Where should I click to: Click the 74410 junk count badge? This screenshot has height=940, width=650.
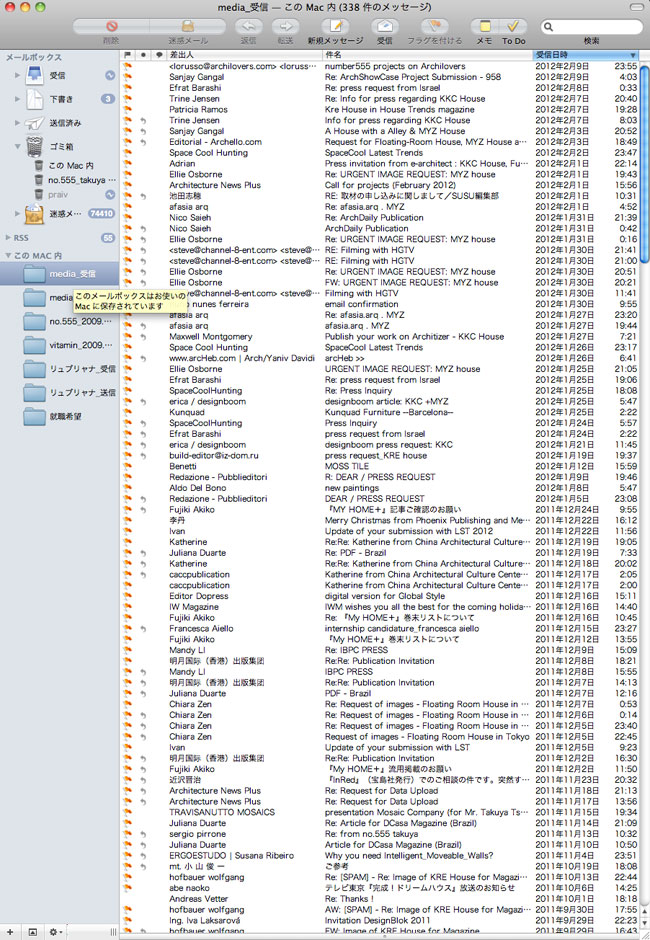point(101,213)
